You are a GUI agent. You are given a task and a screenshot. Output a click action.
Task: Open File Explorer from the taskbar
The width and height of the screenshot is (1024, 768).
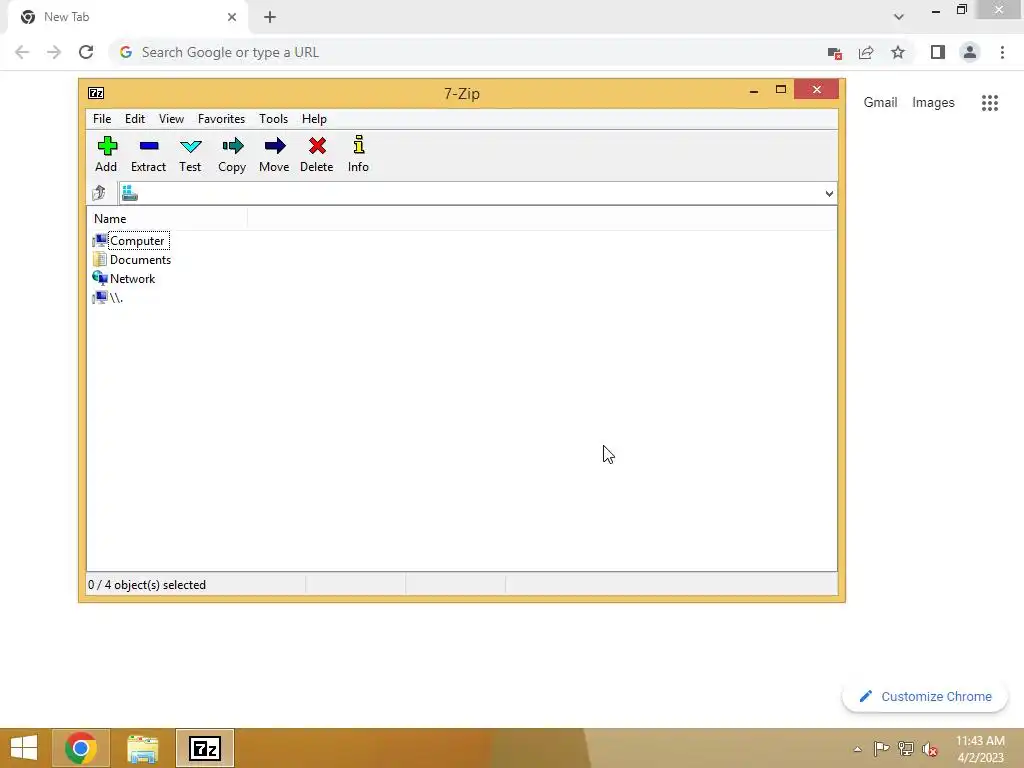click(142, 748)
